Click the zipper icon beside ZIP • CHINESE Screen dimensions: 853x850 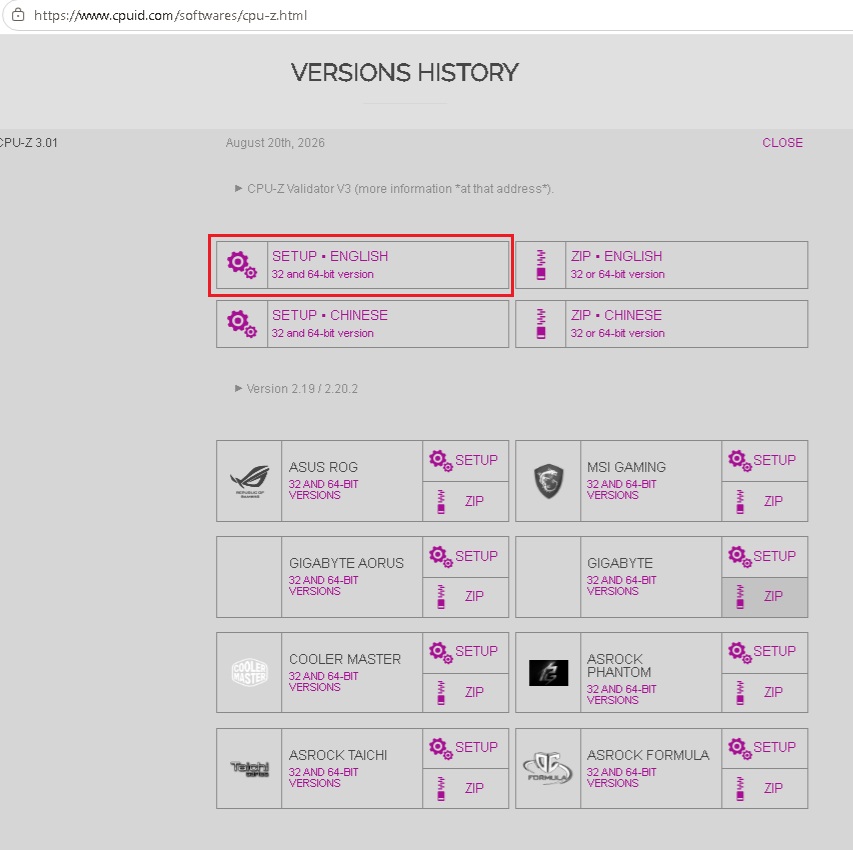pyautogui.click(x=541, y=324)
